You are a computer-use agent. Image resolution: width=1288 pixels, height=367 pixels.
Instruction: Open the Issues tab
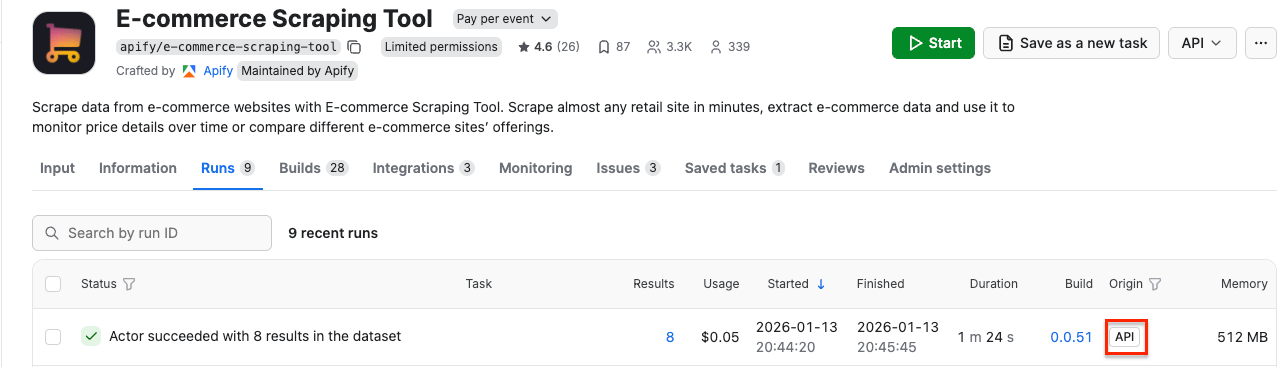pos(628,168)
